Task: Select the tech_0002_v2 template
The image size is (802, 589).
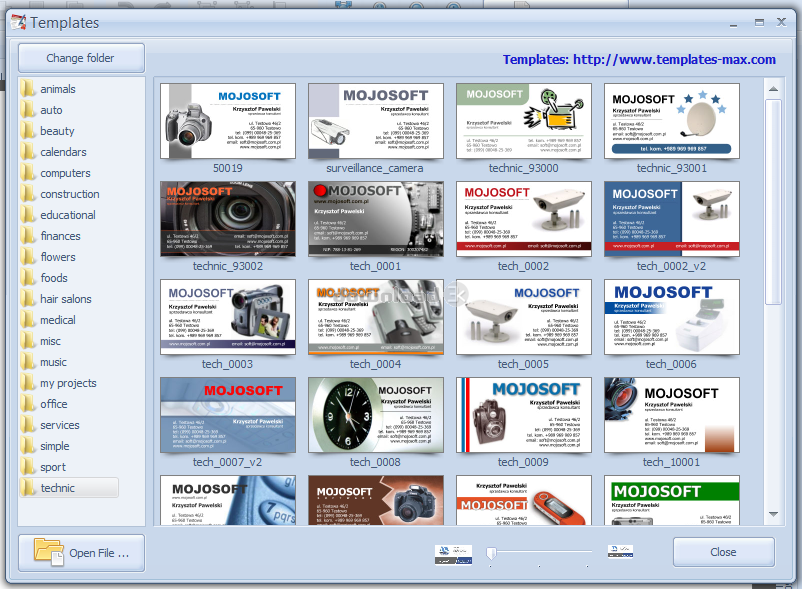Action: click(672, 219)
